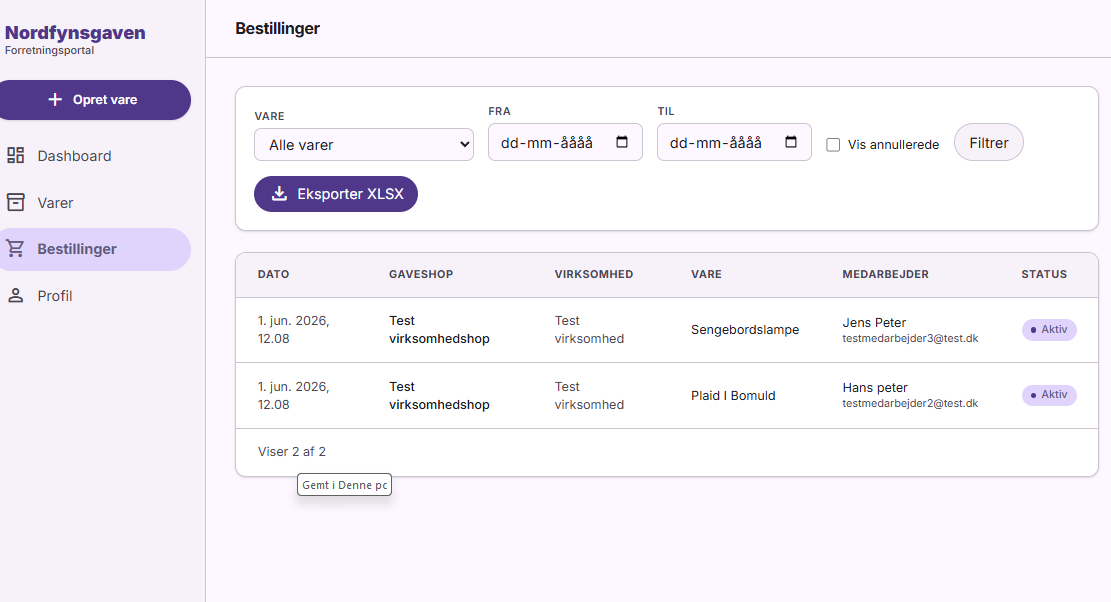Click email testmedarbejder3@test.dk
Screen dimensions: 1111x602
[910, 339]
